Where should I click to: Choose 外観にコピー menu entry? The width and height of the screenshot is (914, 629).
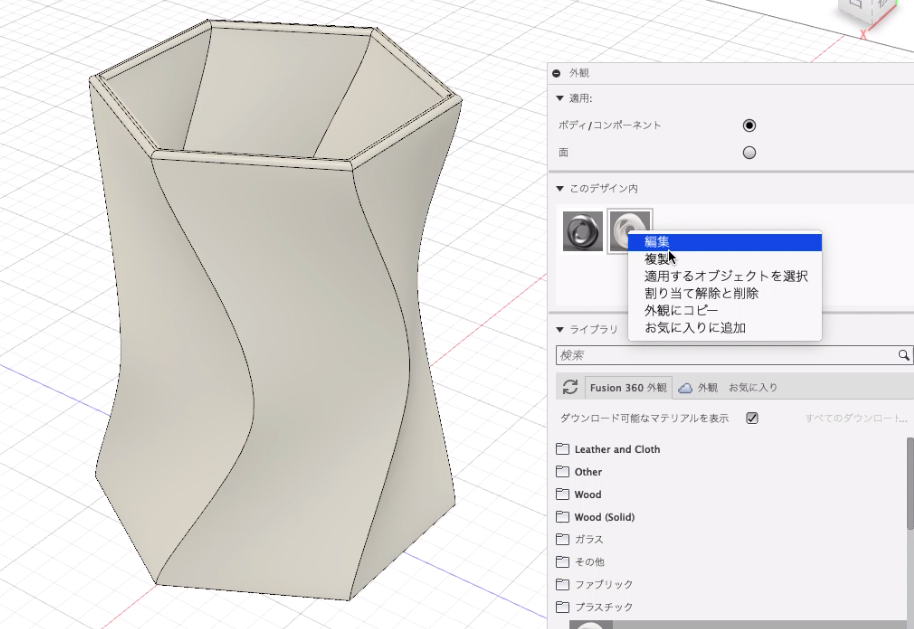click(725, 310)
